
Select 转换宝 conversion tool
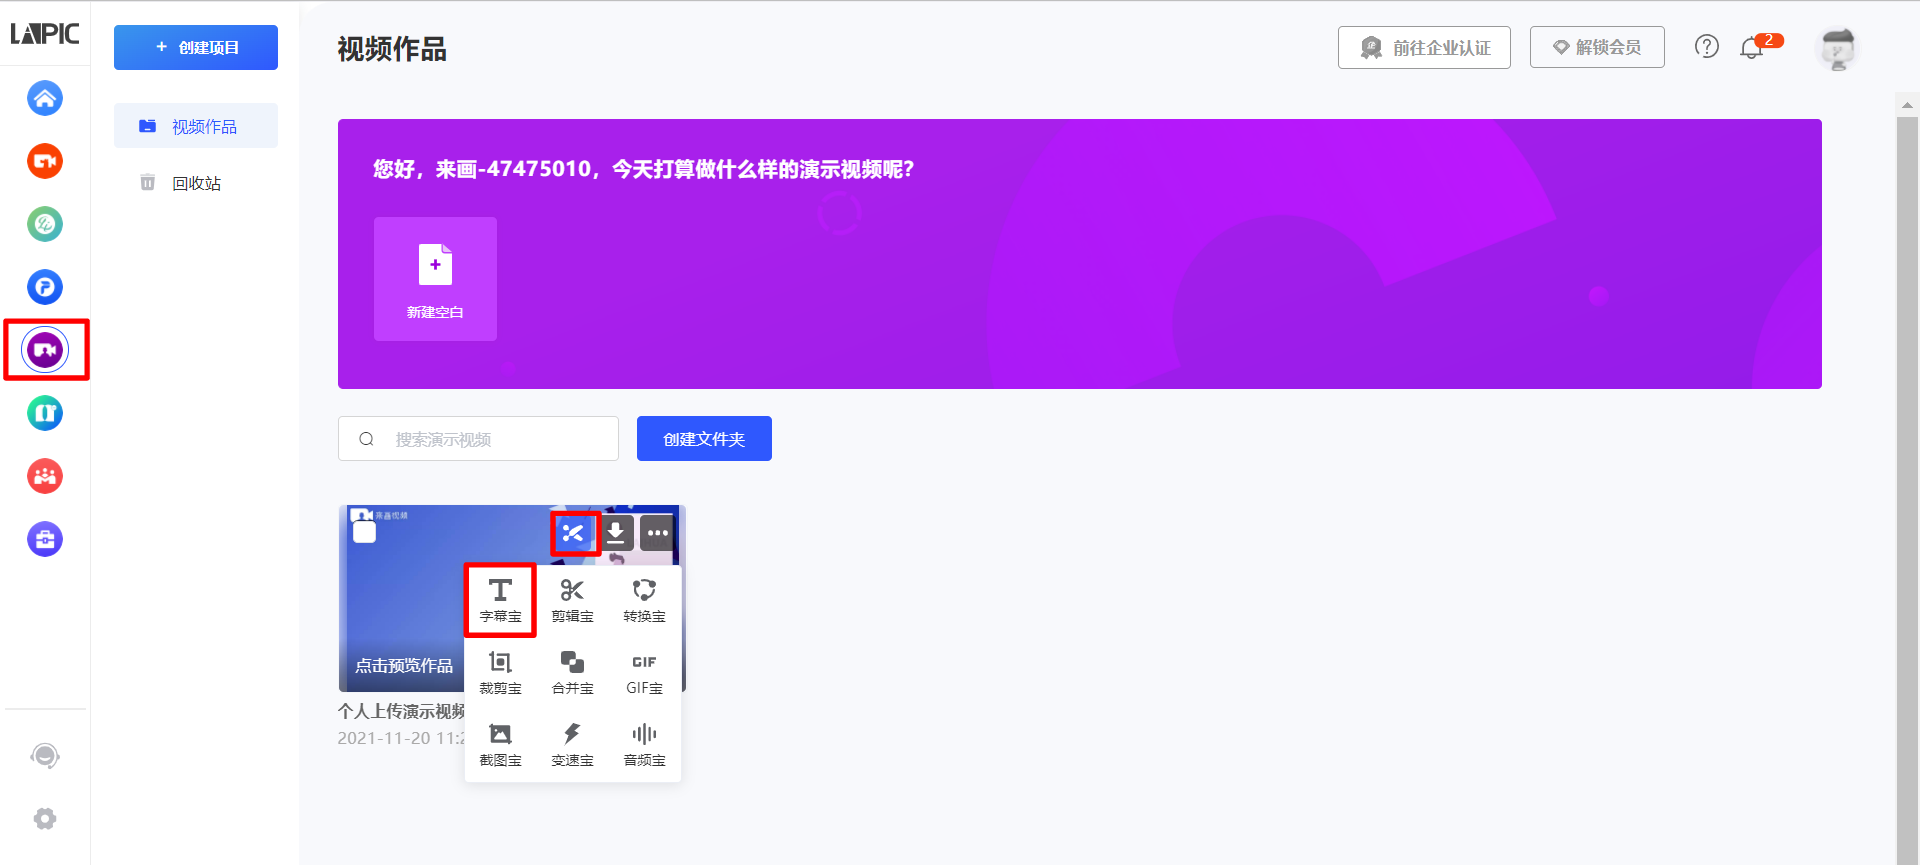(644, 600)
